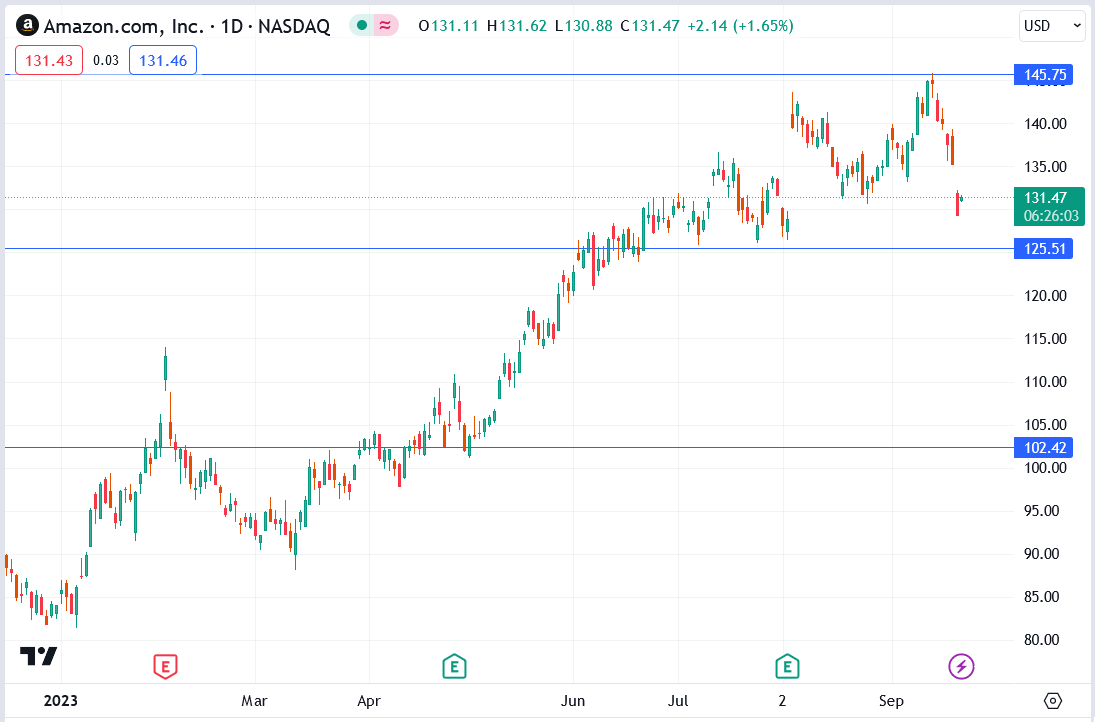Click the 105.00 price axis label
Viewport: 1095px width, 722px height.
click(1045, 425)
